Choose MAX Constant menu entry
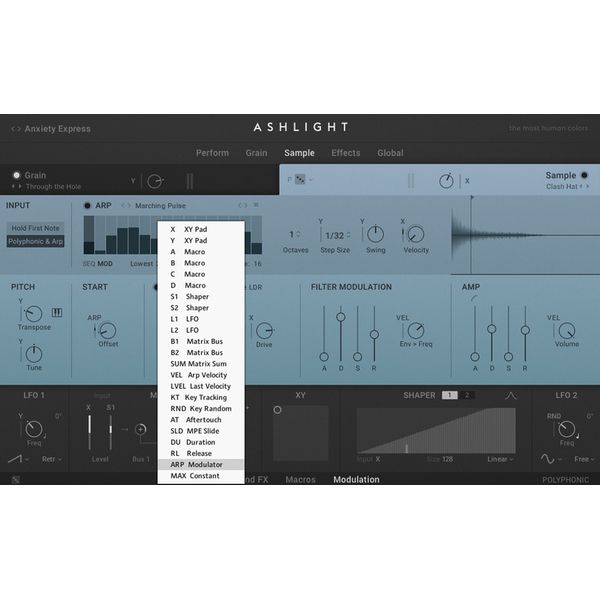 point(201,476)
